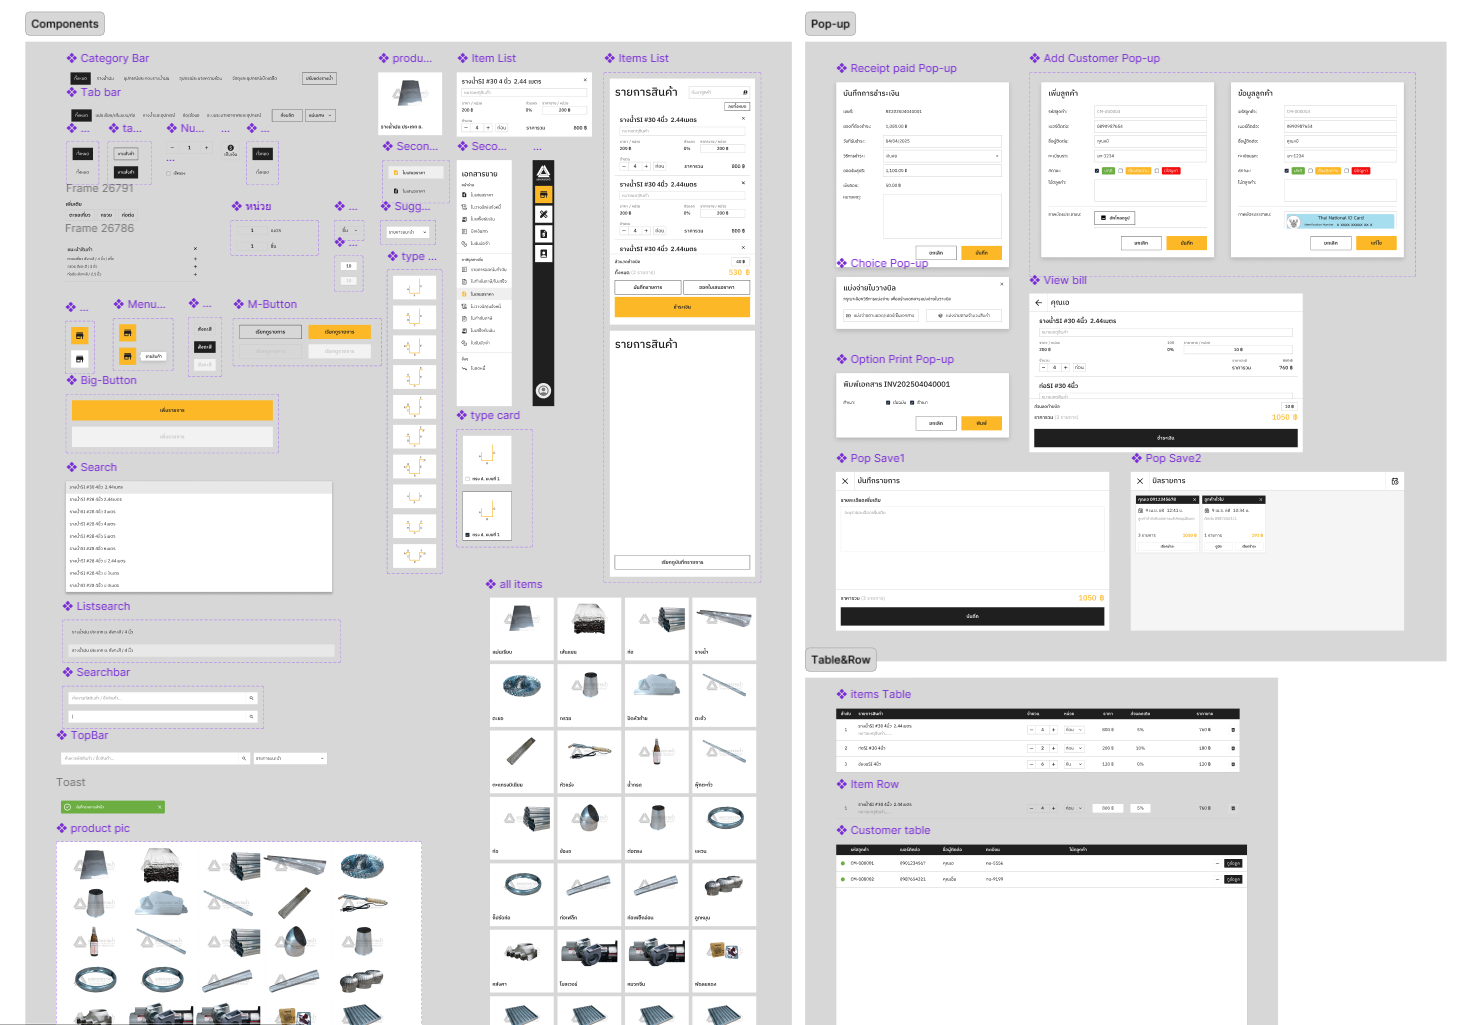Image resolution: width=1472 pixels, height=1025 pixels.
Task: Click the document icon in the dark sidebar
Action: click(544, 234)
